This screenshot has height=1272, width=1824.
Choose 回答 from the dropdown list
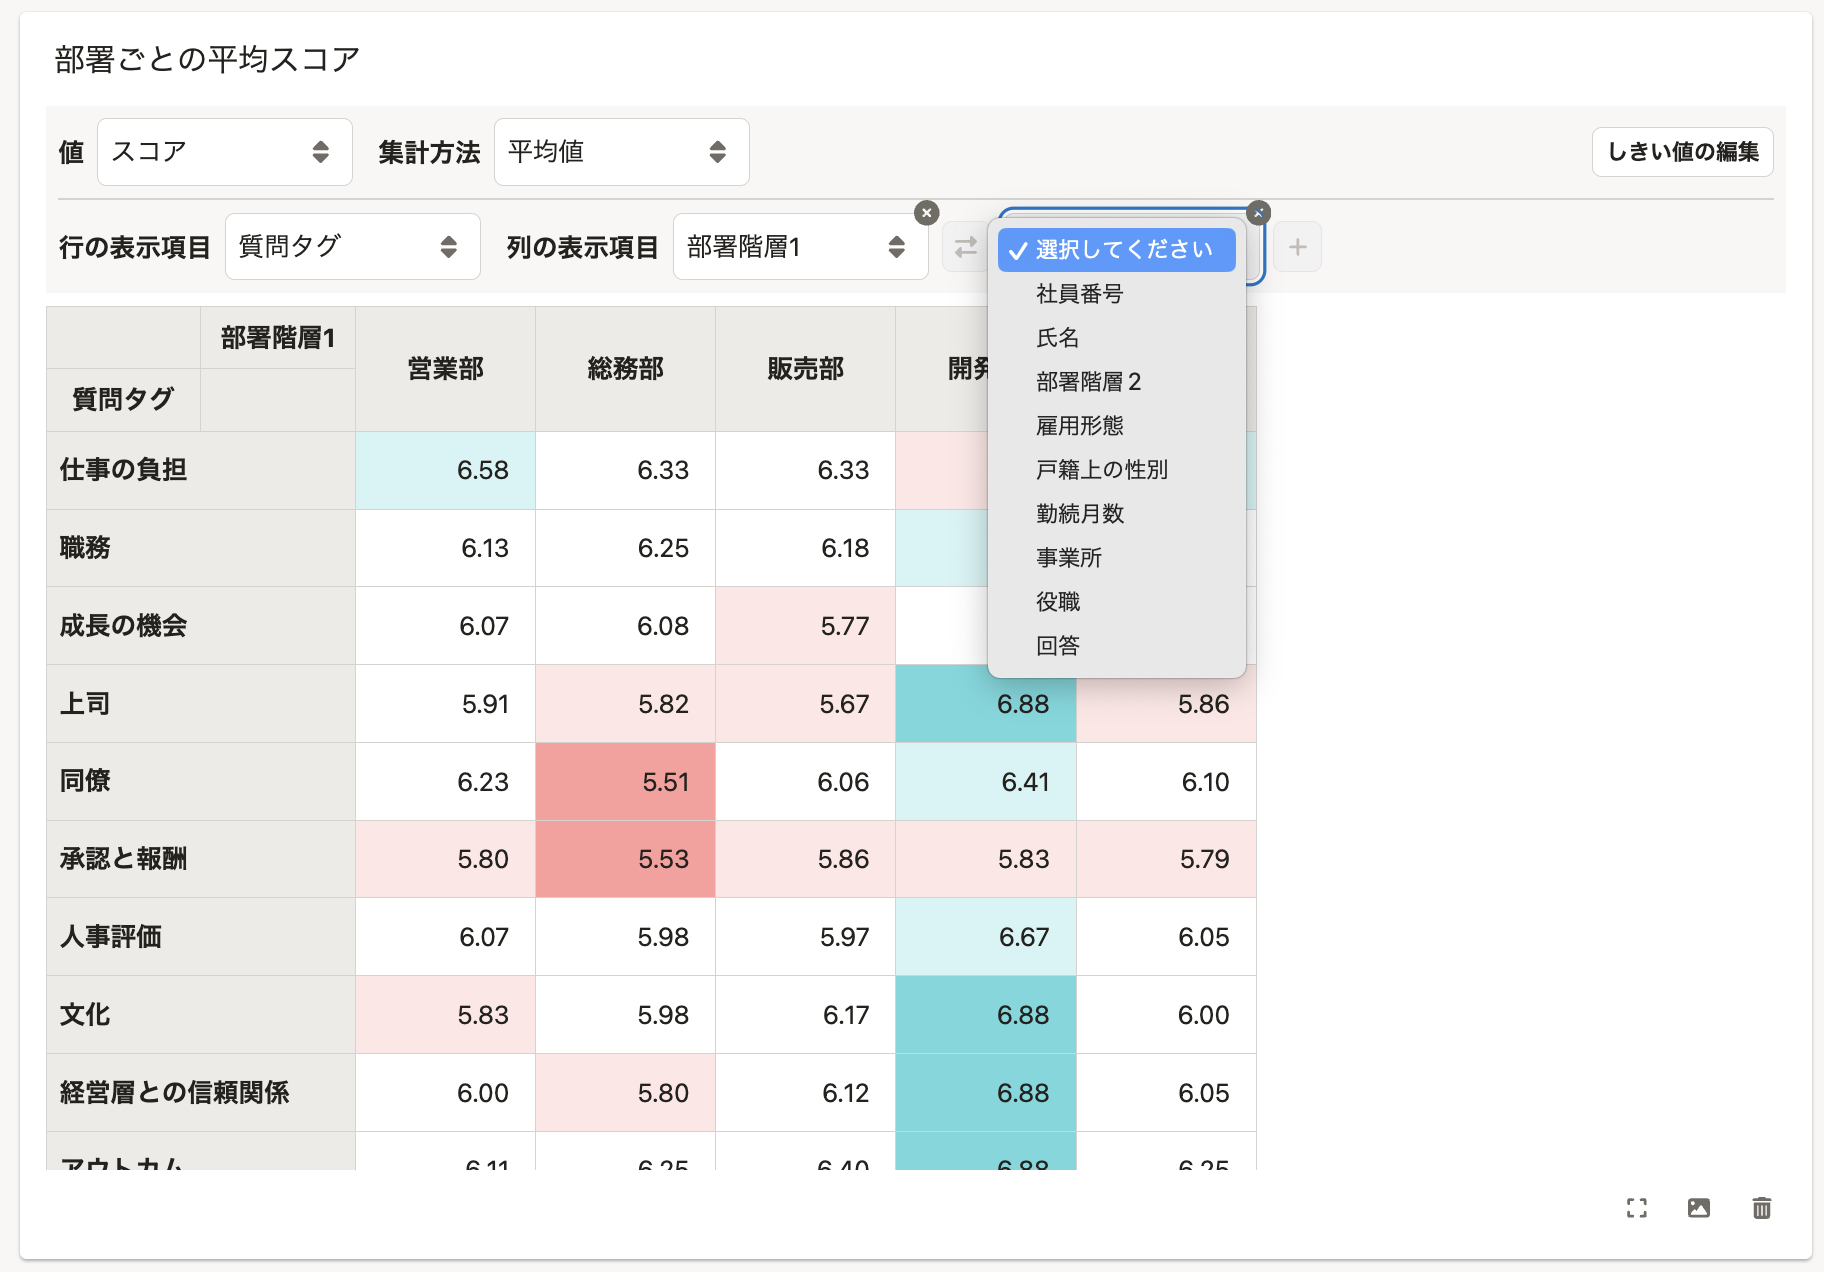(x=1117, y=646)
